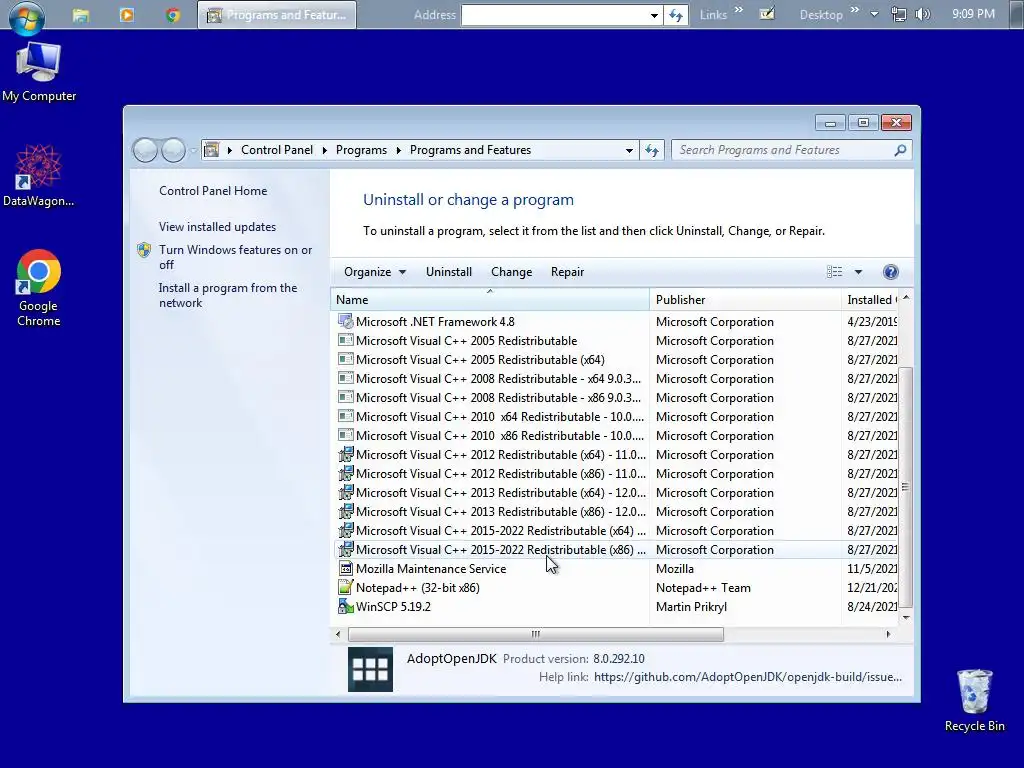The width and height of the screenshot is (1024, 768).
Task: Expand the breadcrumb arrow after Programs
Action: point(398,150)
